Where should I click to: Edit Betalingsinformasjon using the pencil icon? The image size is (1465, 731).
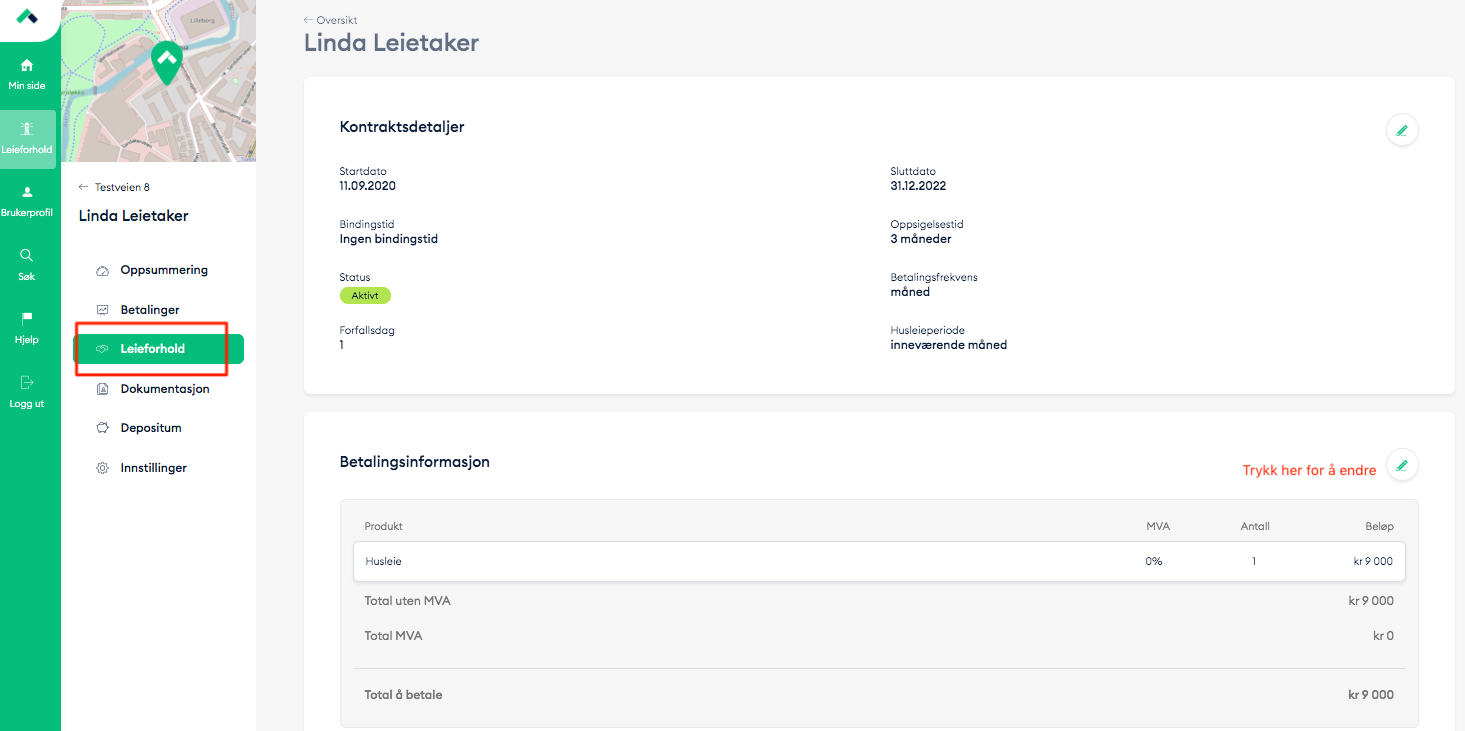coord(1401,465)
